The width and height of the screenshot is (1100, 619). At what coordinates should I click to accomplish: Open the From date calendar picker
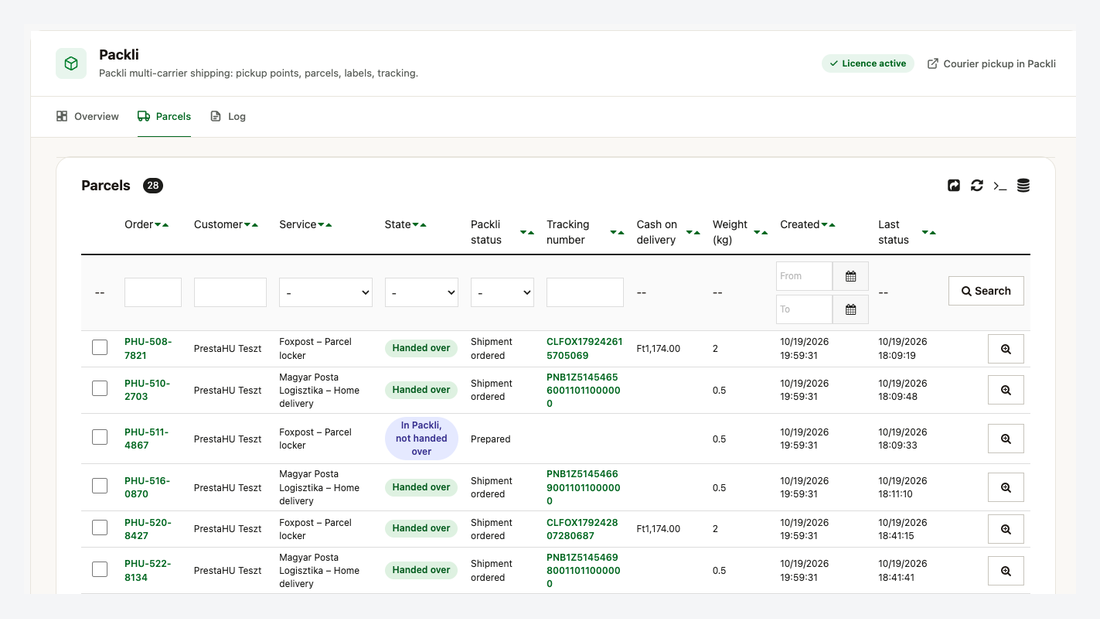(850, 276)
